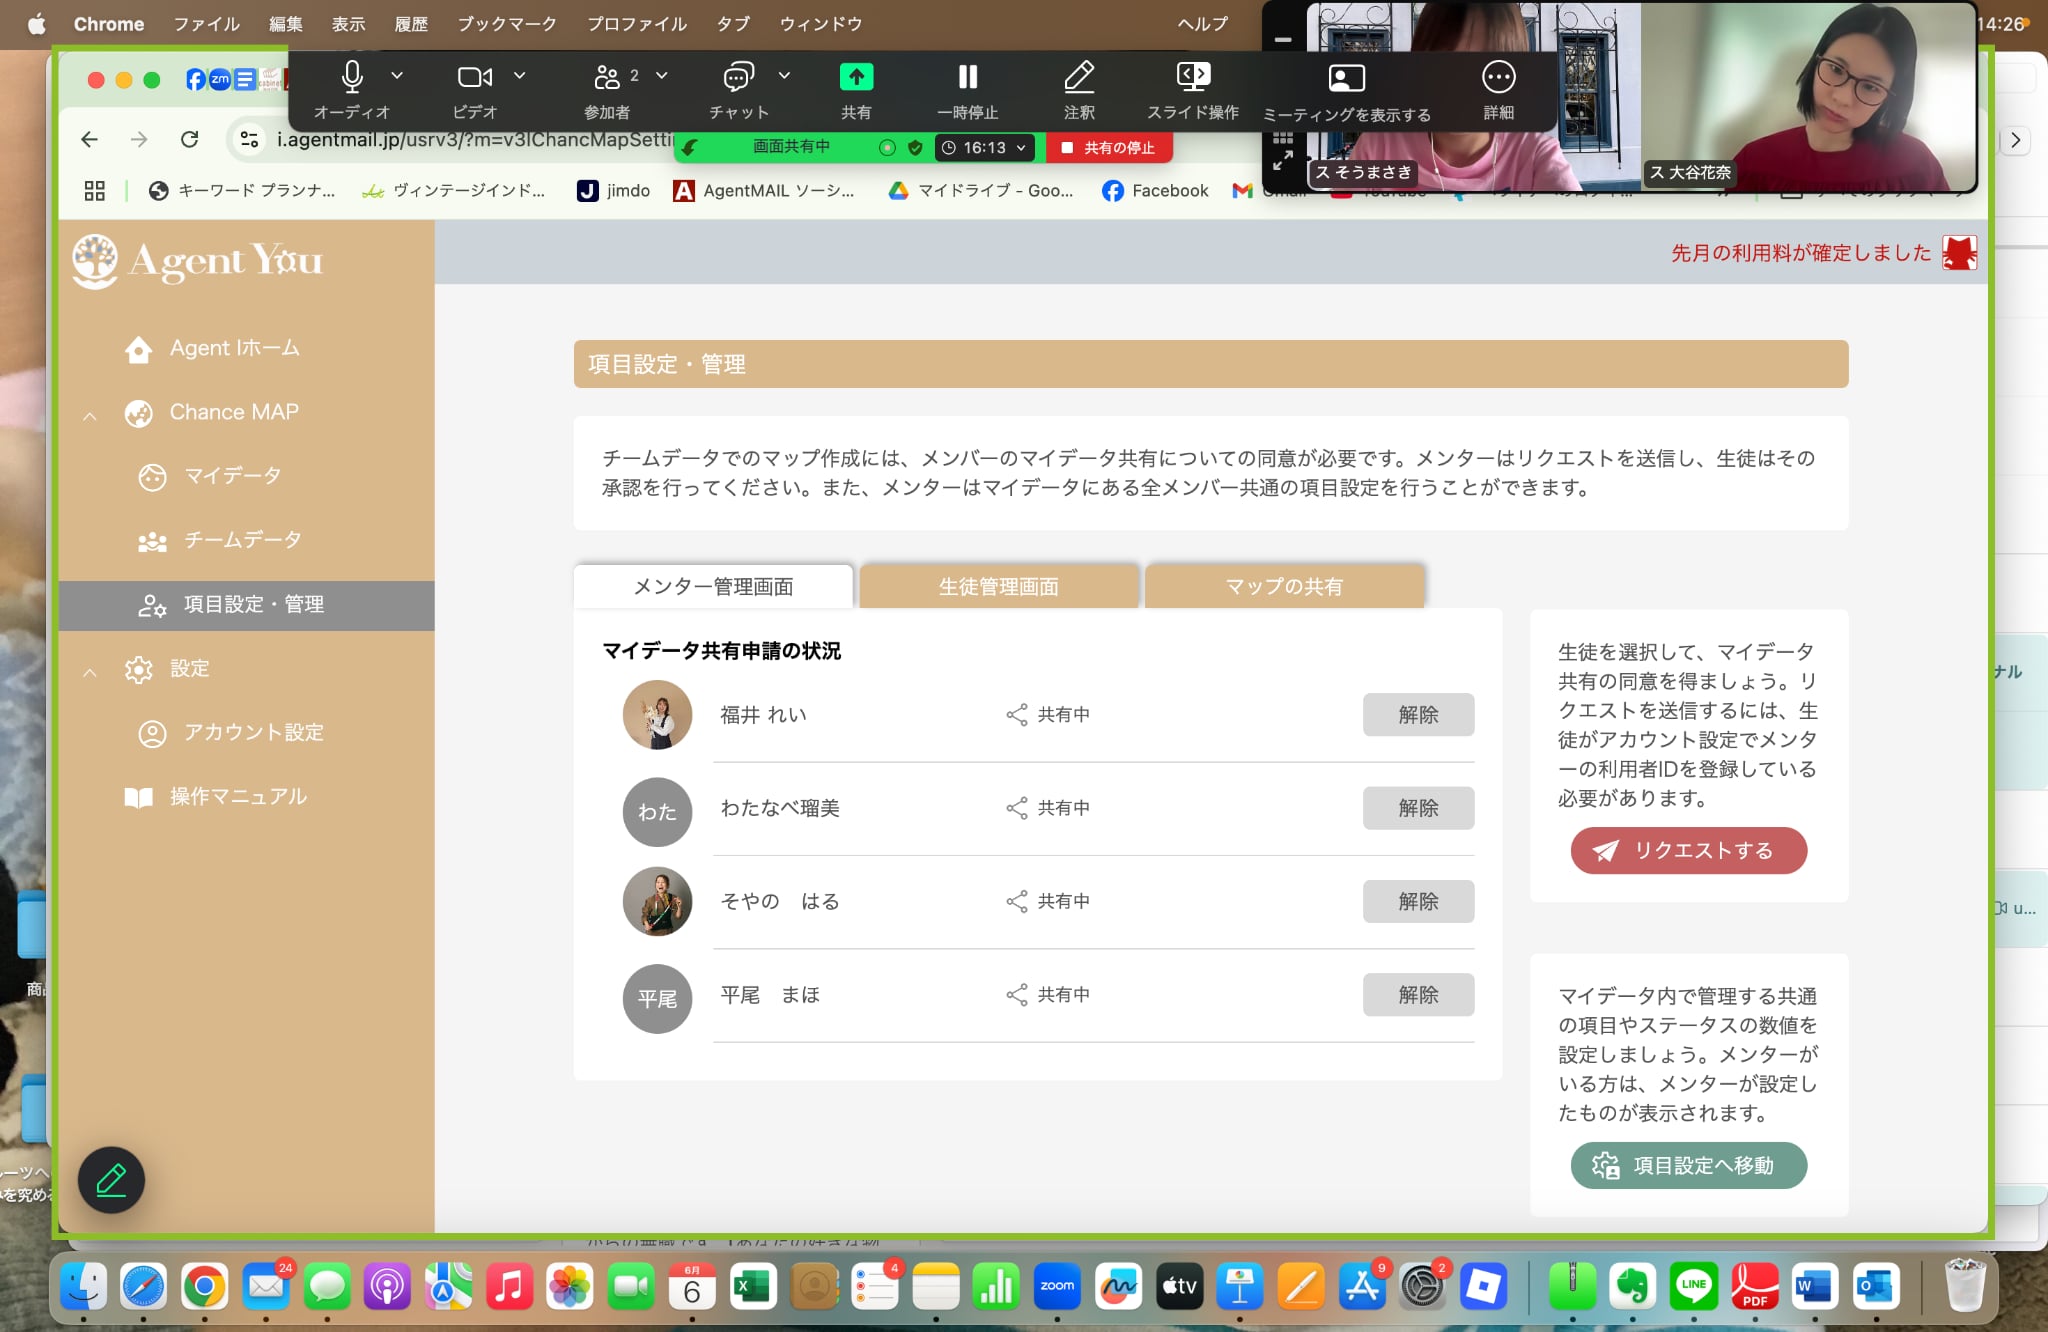
Task: Switch to マップの共有 tab
Action: coord(1284,587)
